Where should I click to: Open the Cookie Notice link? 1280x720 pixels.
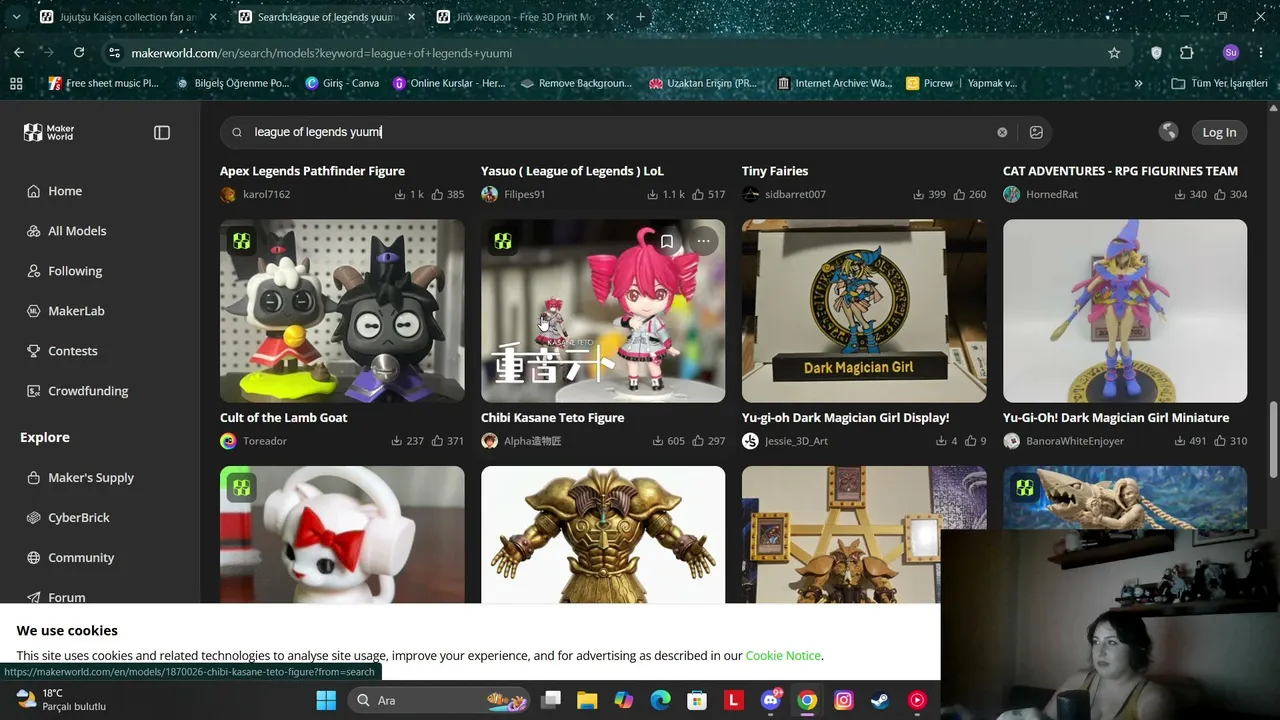pos(783,656)
